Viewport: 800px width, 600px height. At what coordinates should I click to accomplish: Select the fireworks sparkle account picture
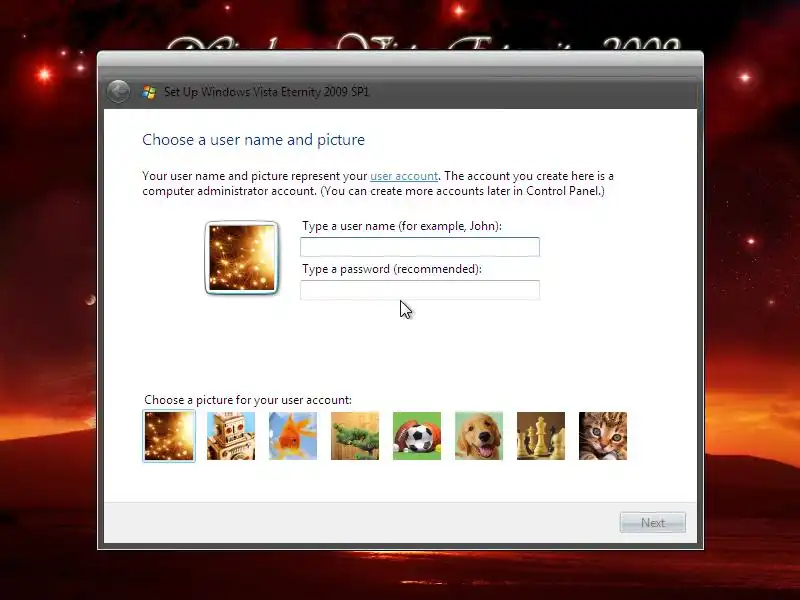(x=169, y=436)
